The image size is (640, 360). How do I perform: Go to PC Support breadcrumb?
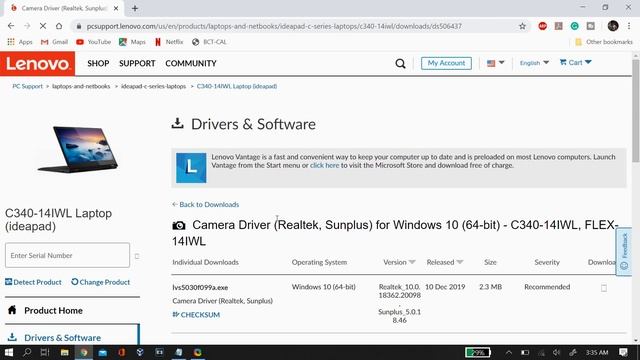(x=27, y=86)
